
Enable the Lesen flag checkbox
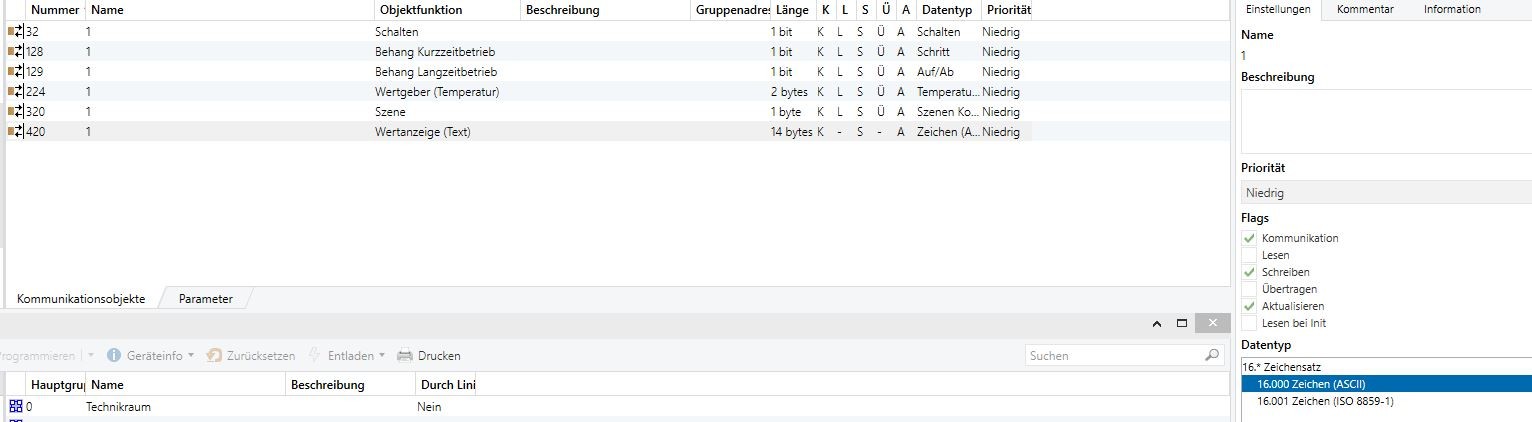tap(1249, 255)
